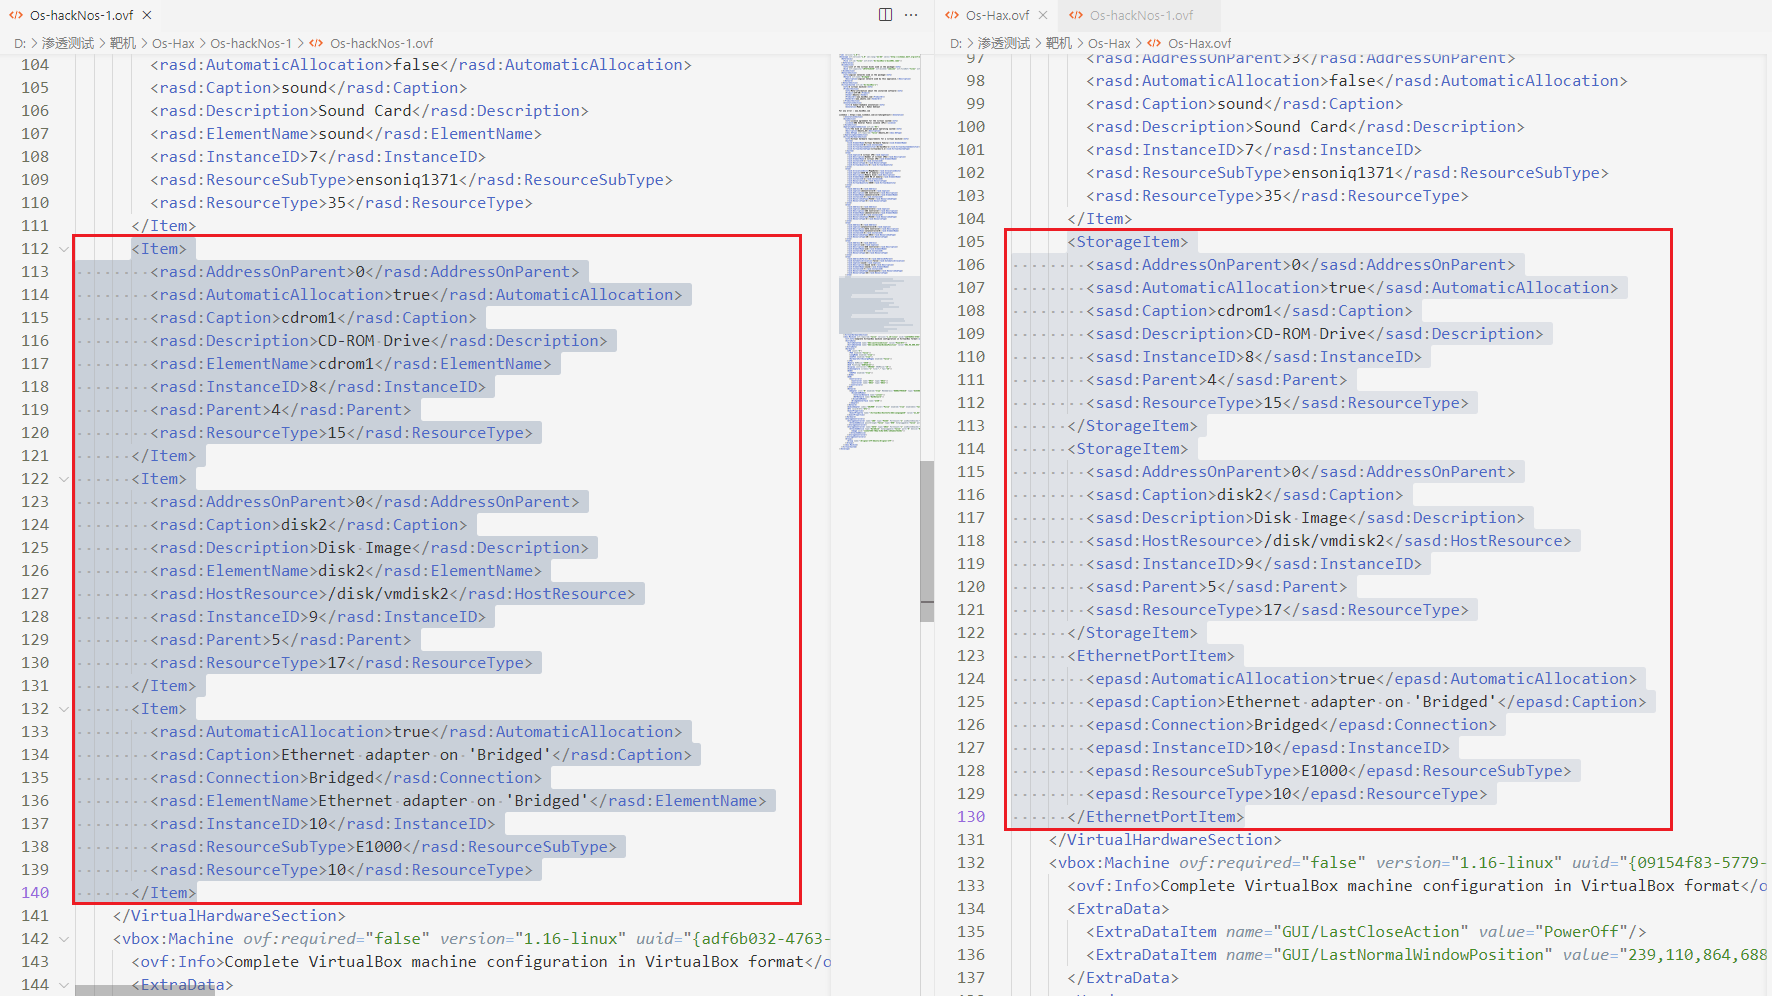Click sasd:HostResource line 118 in right editor
The image size is (1772, 996).
tap(1329, 541)
